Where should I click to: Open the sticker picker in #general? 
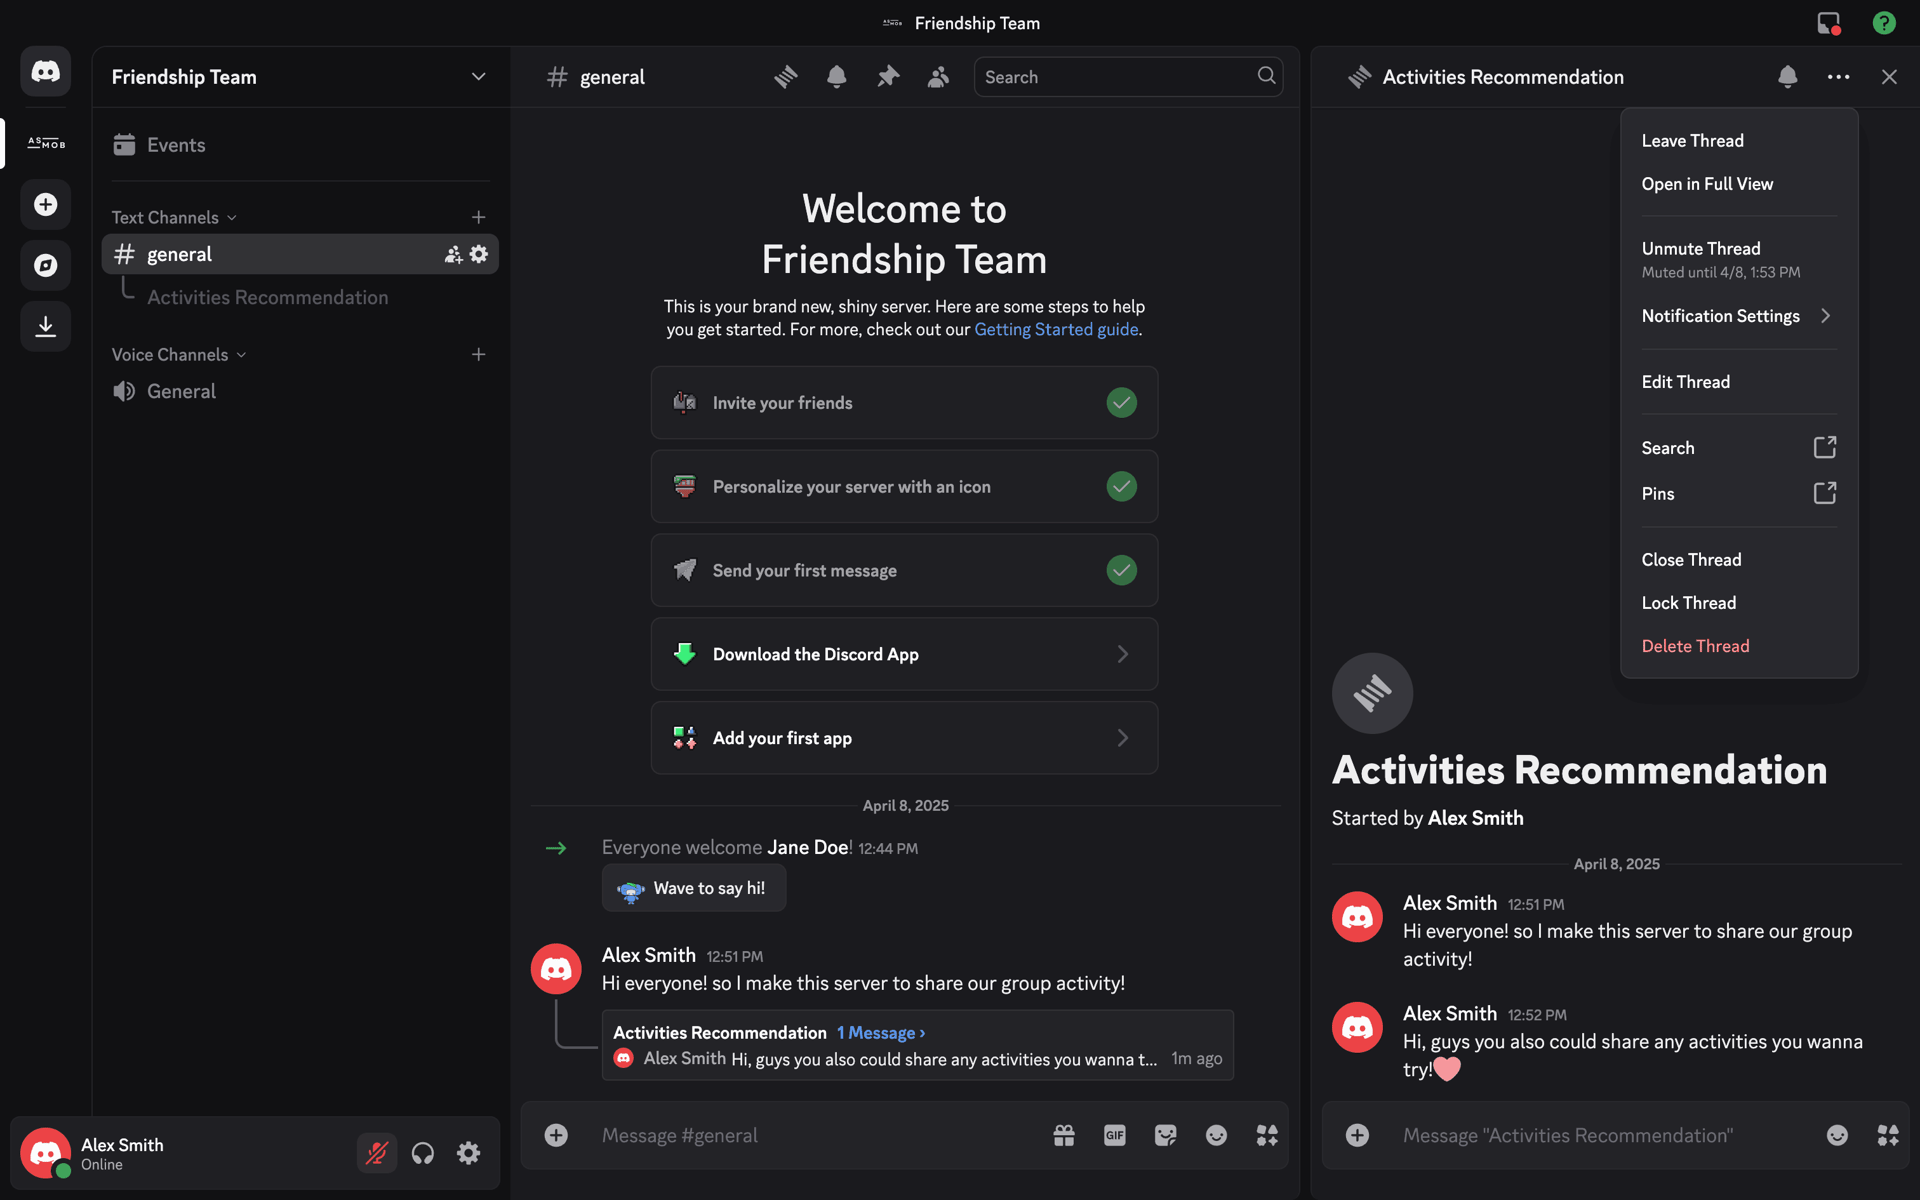click(x=1165, y=1135)
